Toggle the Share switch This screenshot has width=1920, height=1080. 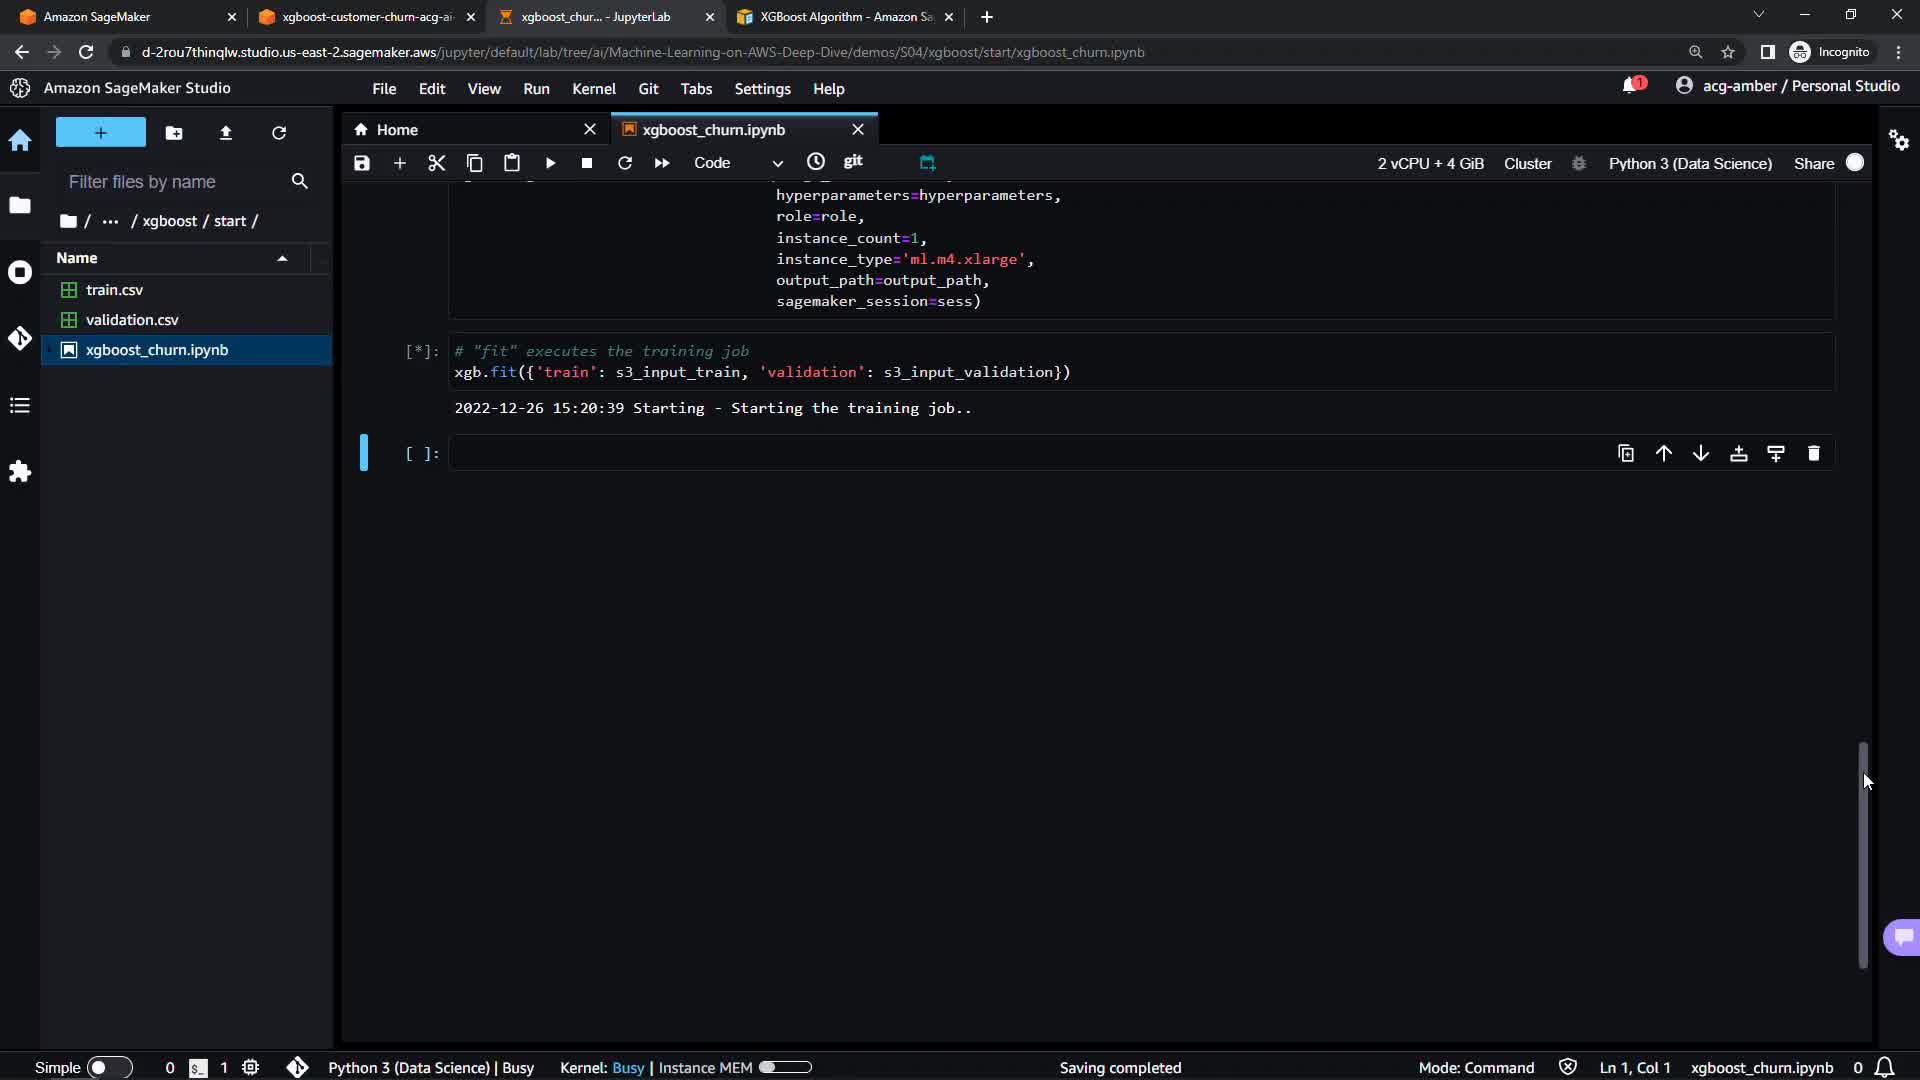point(1855,163)
